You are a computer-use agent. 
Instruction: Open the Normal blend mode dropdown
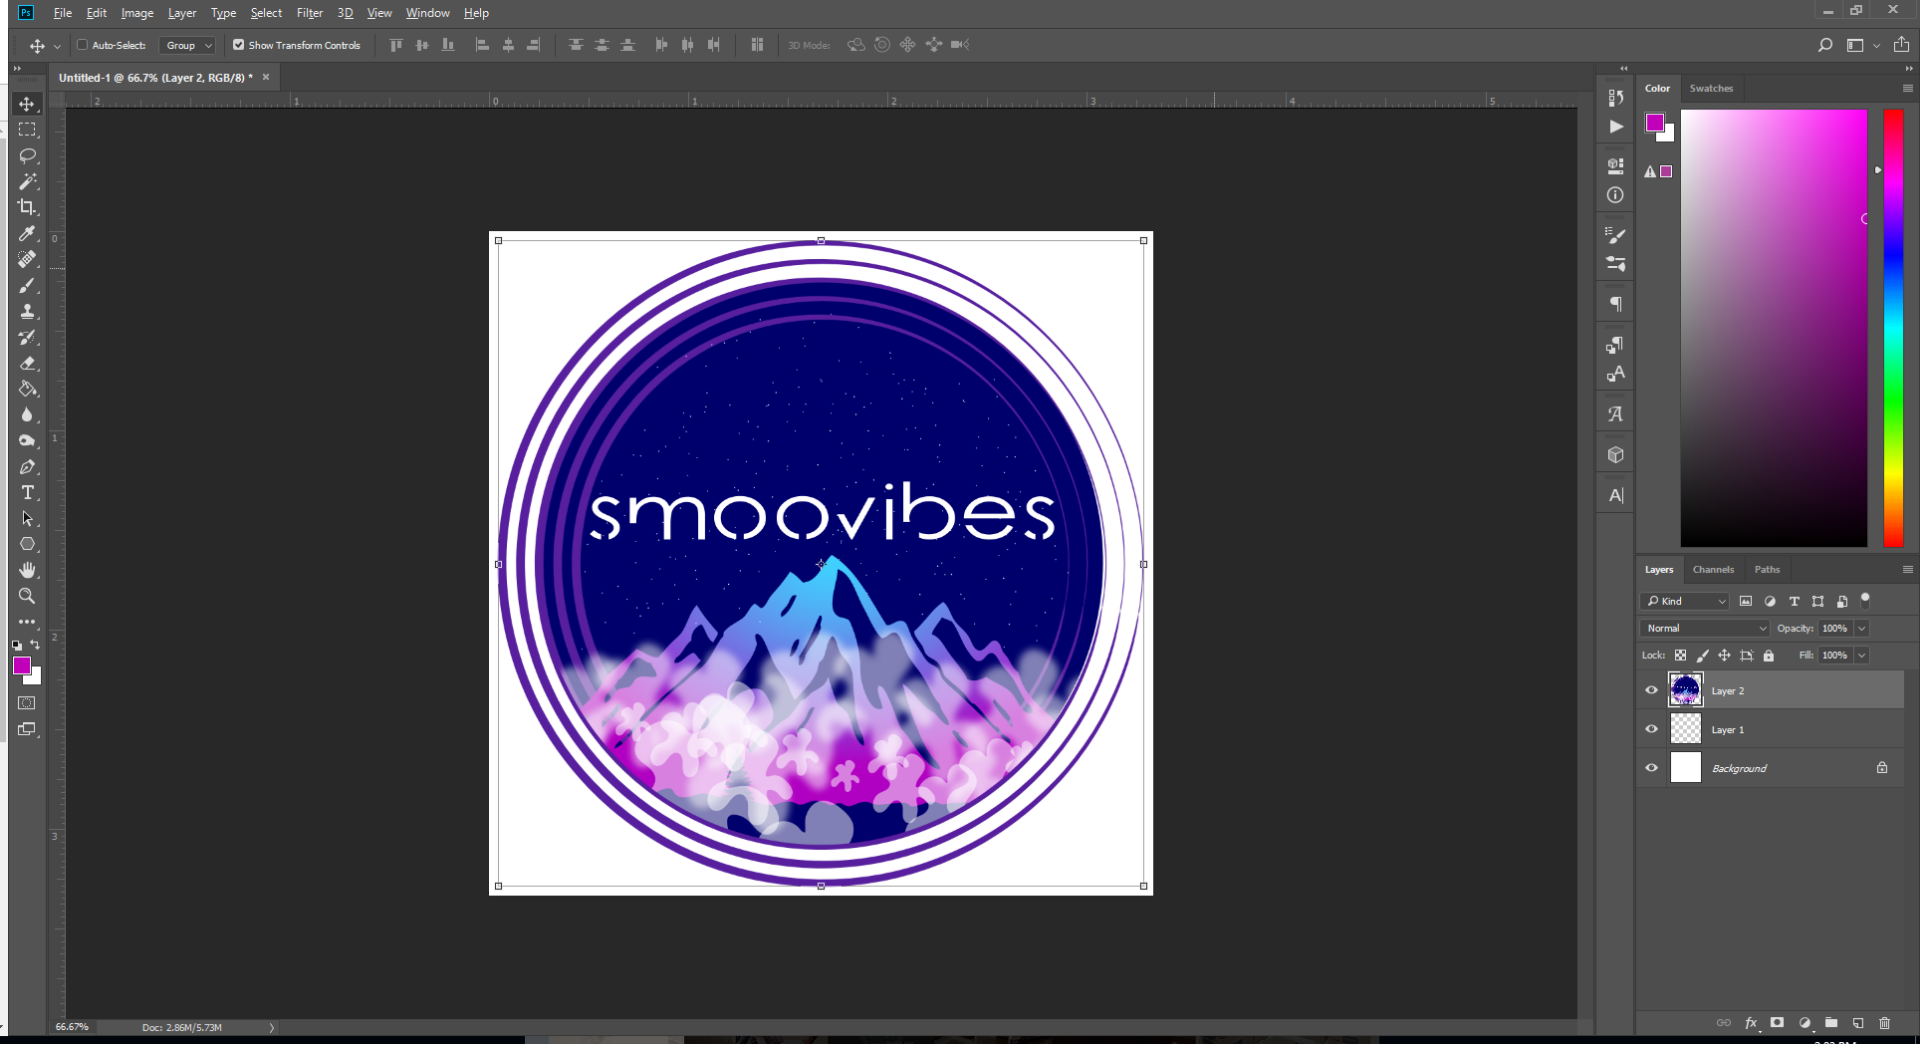click(x=1704, y=628)
